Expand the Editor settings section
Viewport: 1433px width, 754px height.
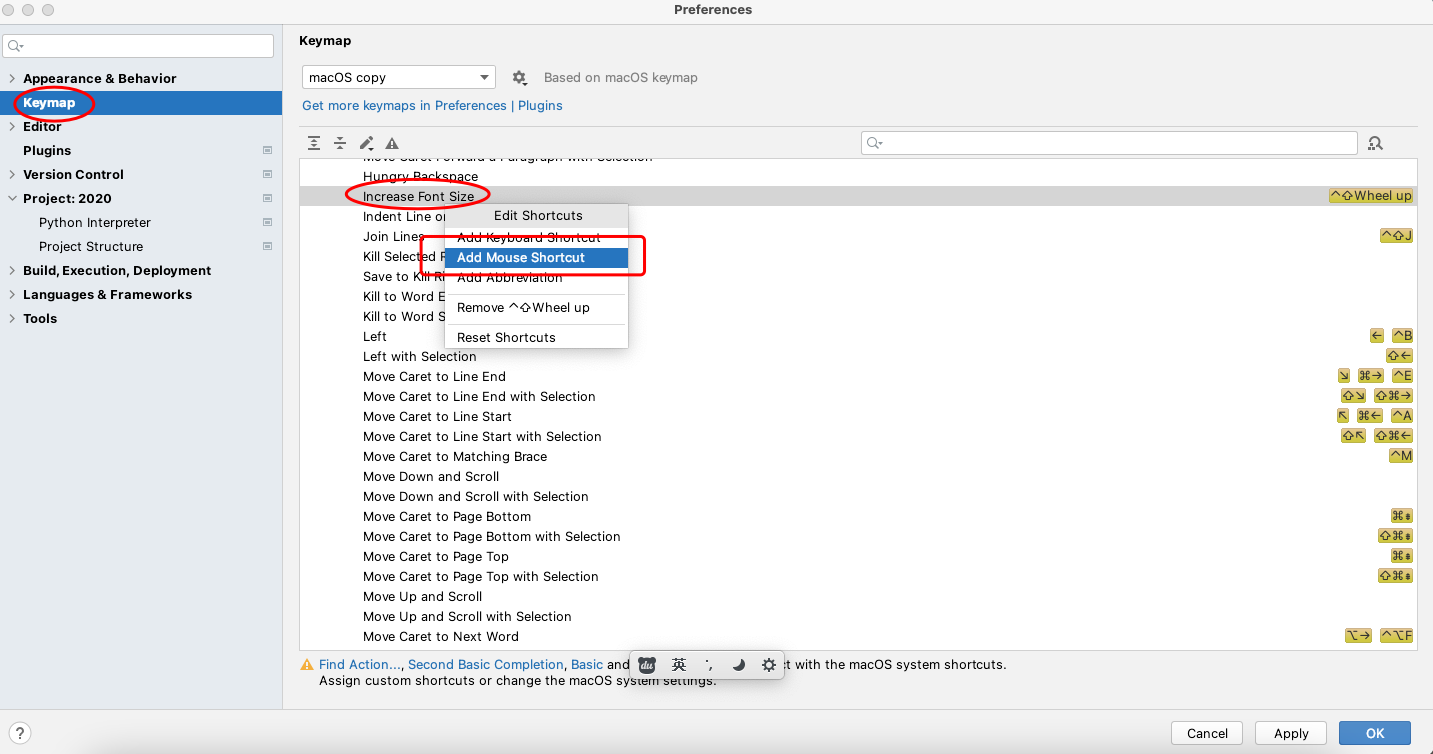click(12, 126)
